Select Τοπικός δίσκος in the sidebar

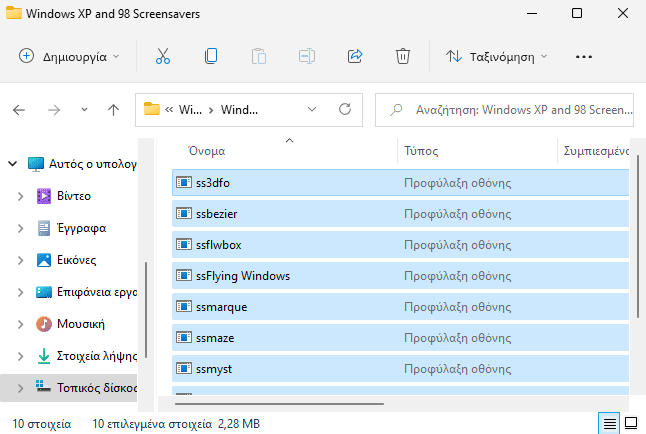[69, 388]
